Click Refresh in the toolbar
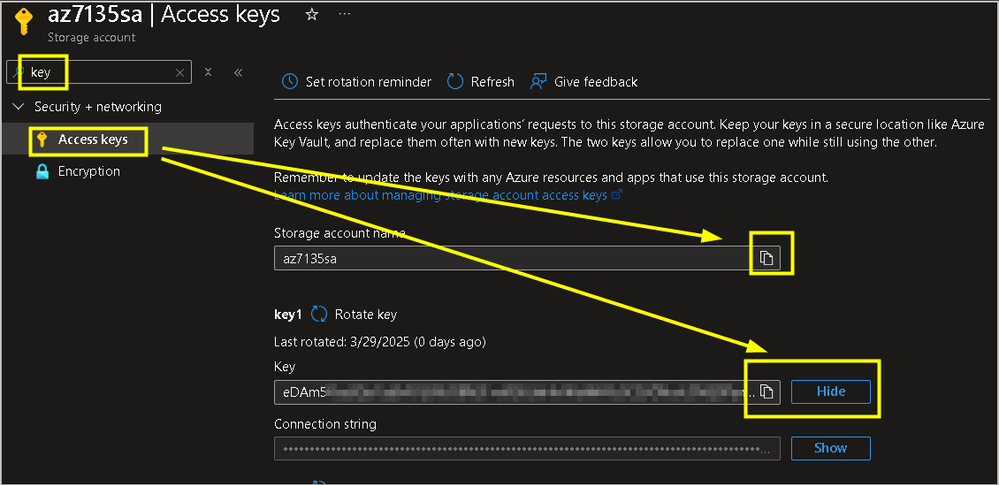This screenshot has width=999, height=485. pyautogui.click(x=480, y=82)
